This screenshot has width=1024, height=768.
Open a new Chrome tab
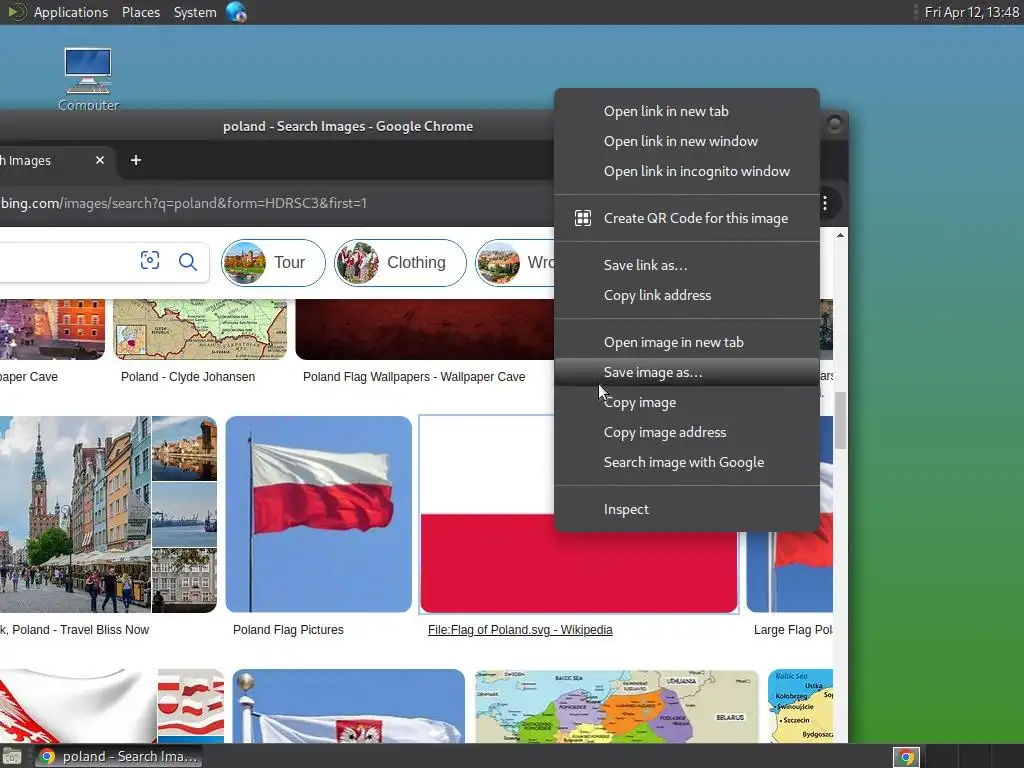(x=136, y=160)
